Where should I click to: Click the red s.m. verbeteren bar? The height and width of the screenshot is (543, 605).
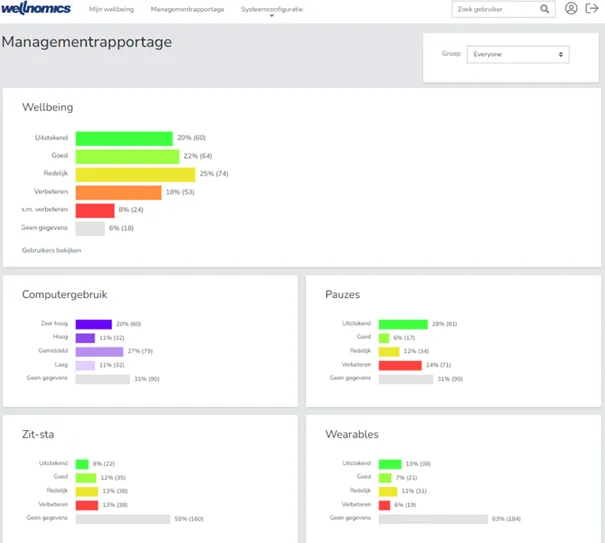95,210
